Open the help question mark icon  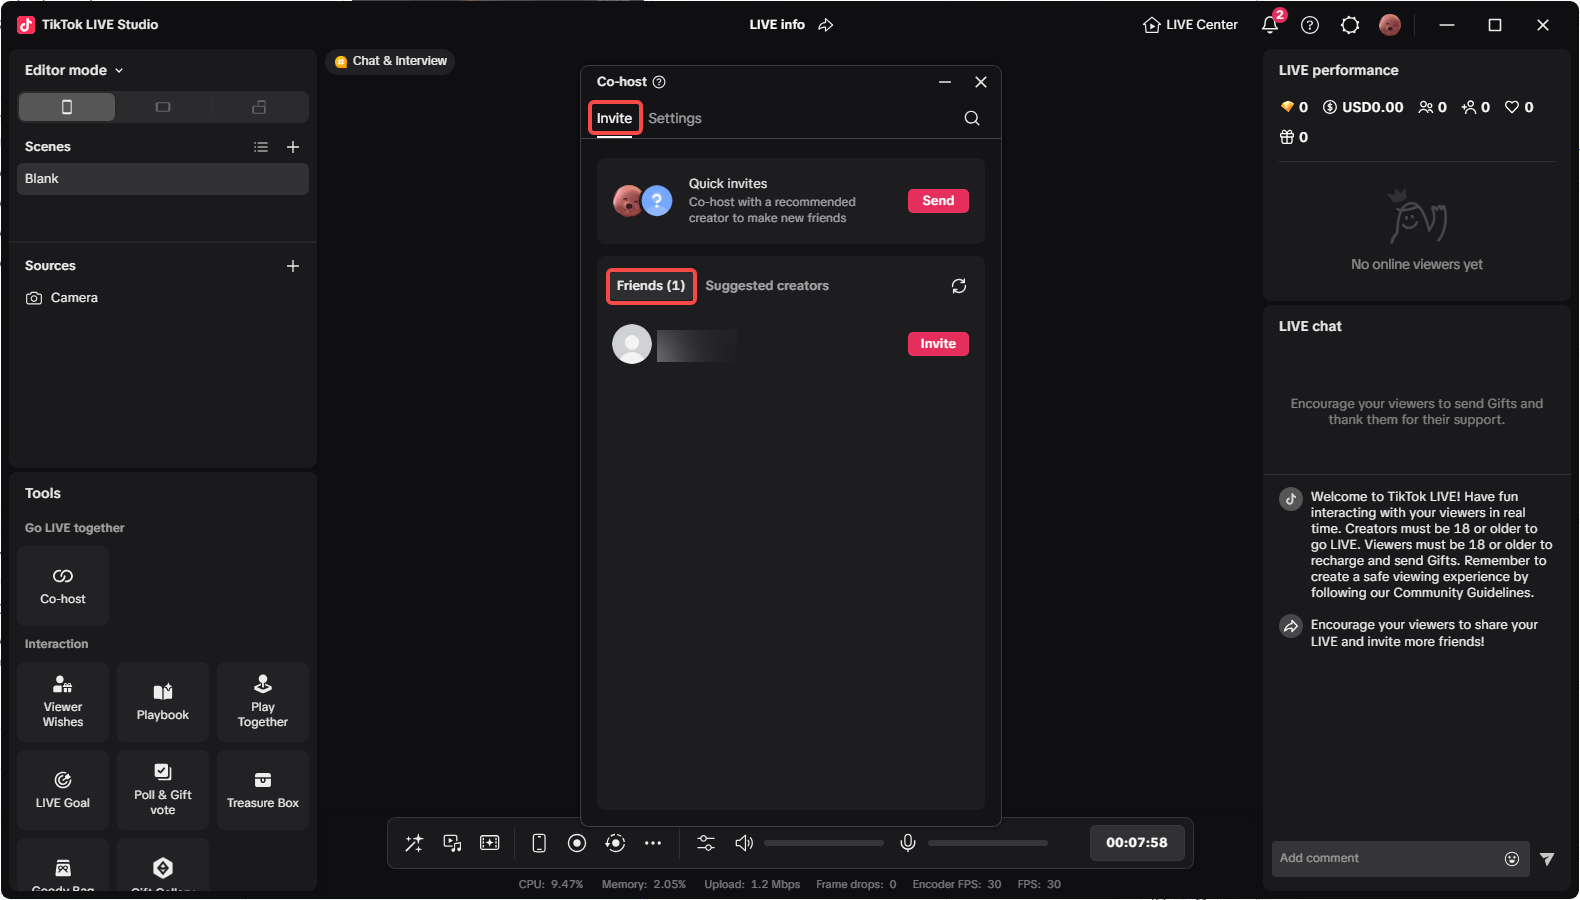[1310, 25]
